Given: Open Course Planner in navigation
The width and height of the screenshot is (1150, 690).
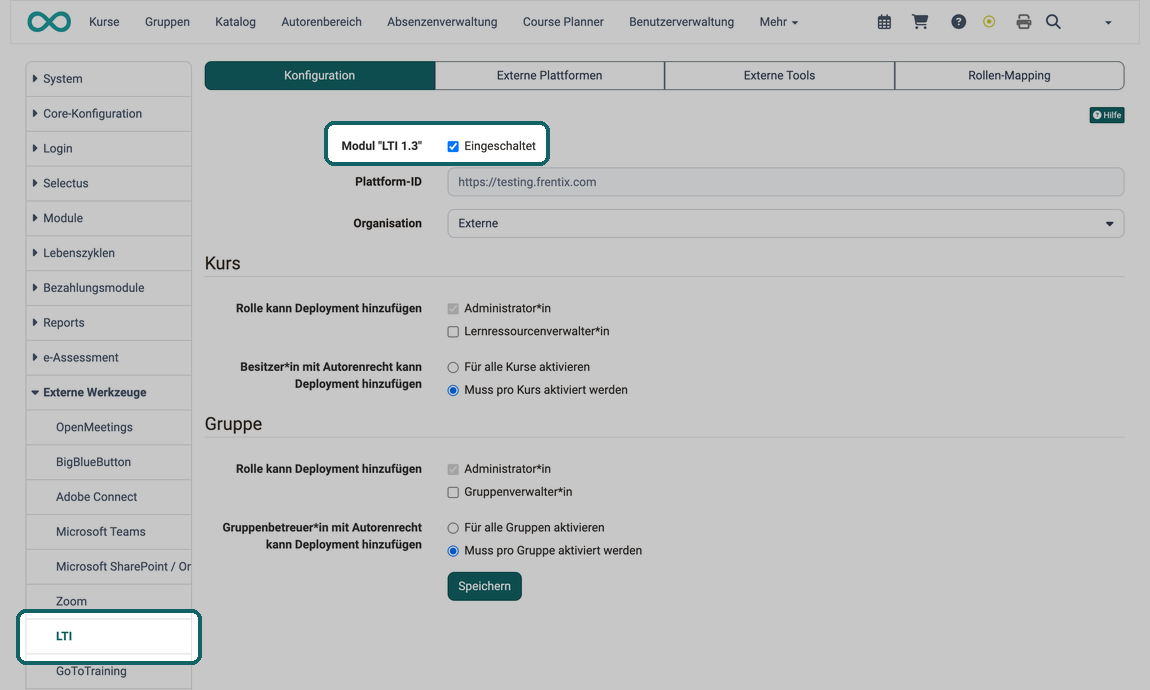Looking at the screenshot, I should coord(563,22).
